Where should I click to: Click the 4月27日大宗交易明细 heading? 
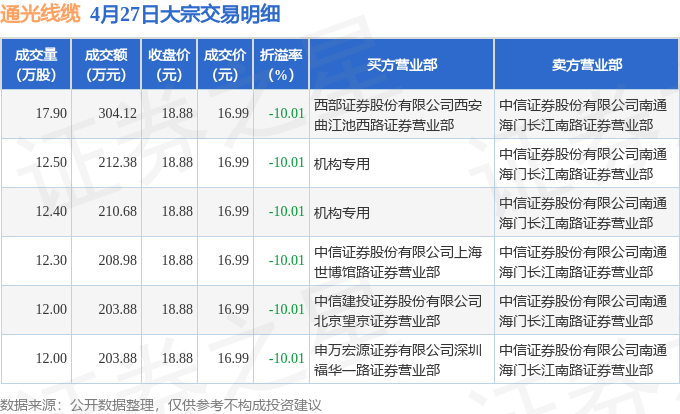click(185, 14)
